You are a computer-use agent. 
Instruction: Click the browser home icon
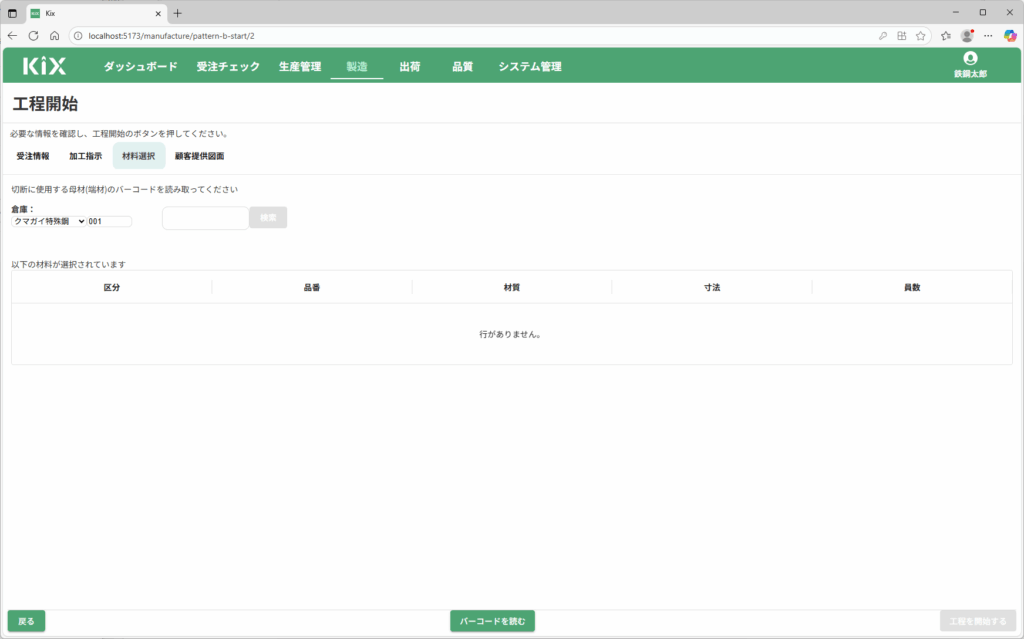54,36
